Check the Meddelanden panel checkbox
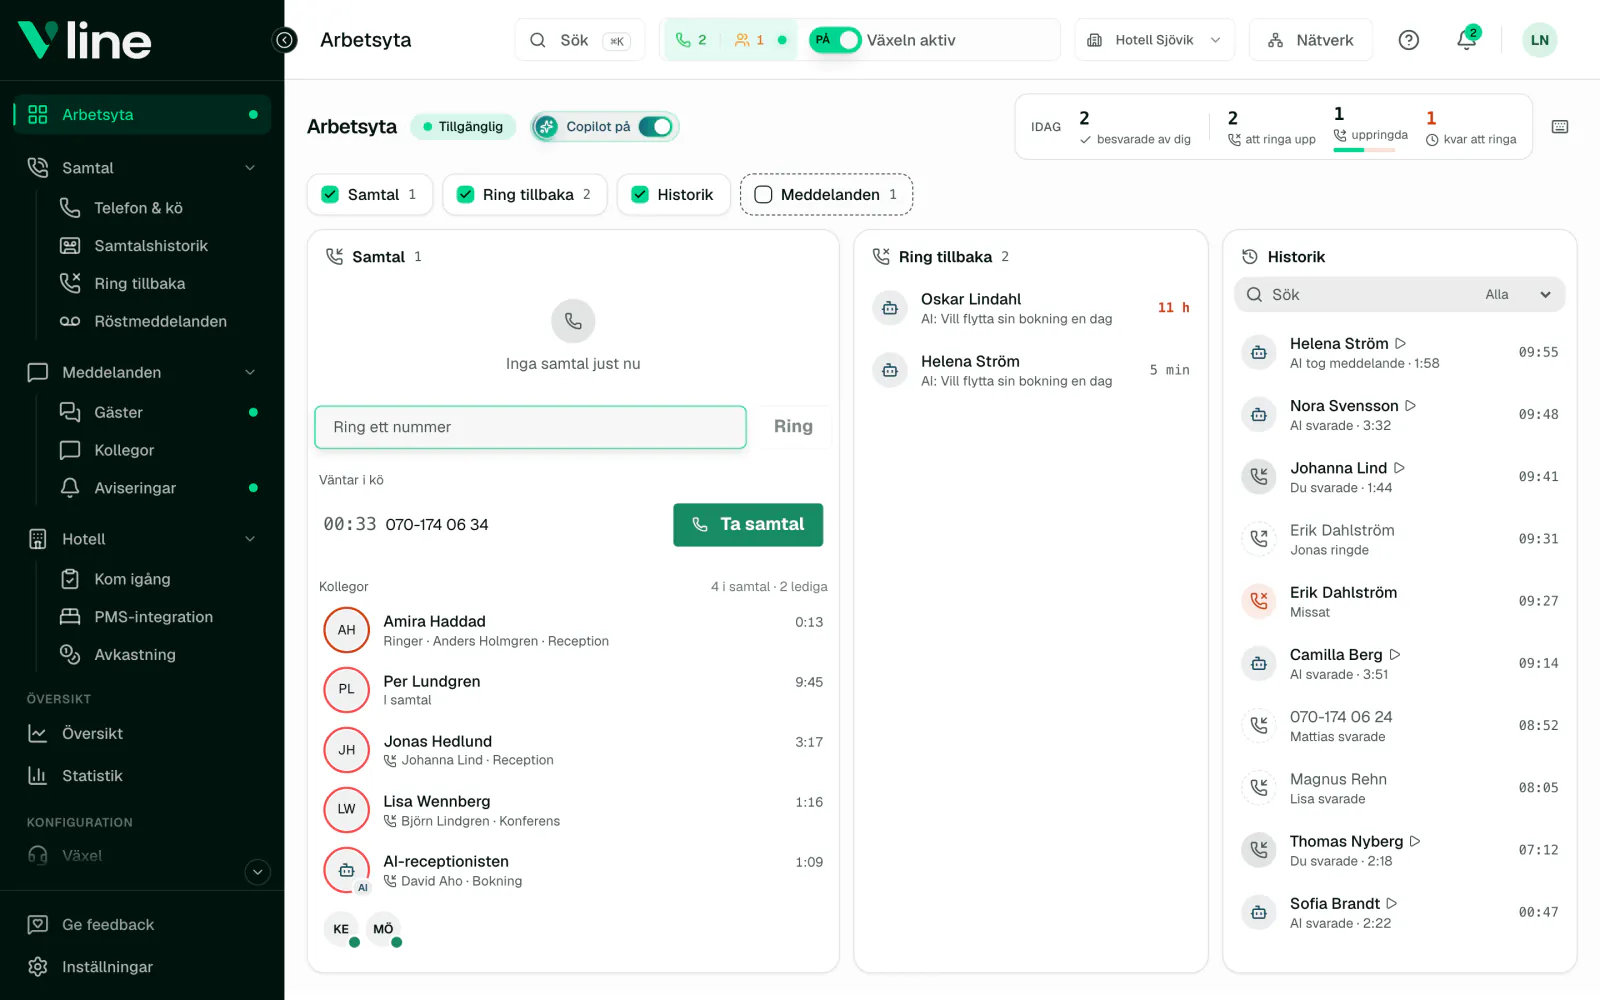This screenshot has width=1600, height=1000. pyautogui.click(x=763, y=195)
